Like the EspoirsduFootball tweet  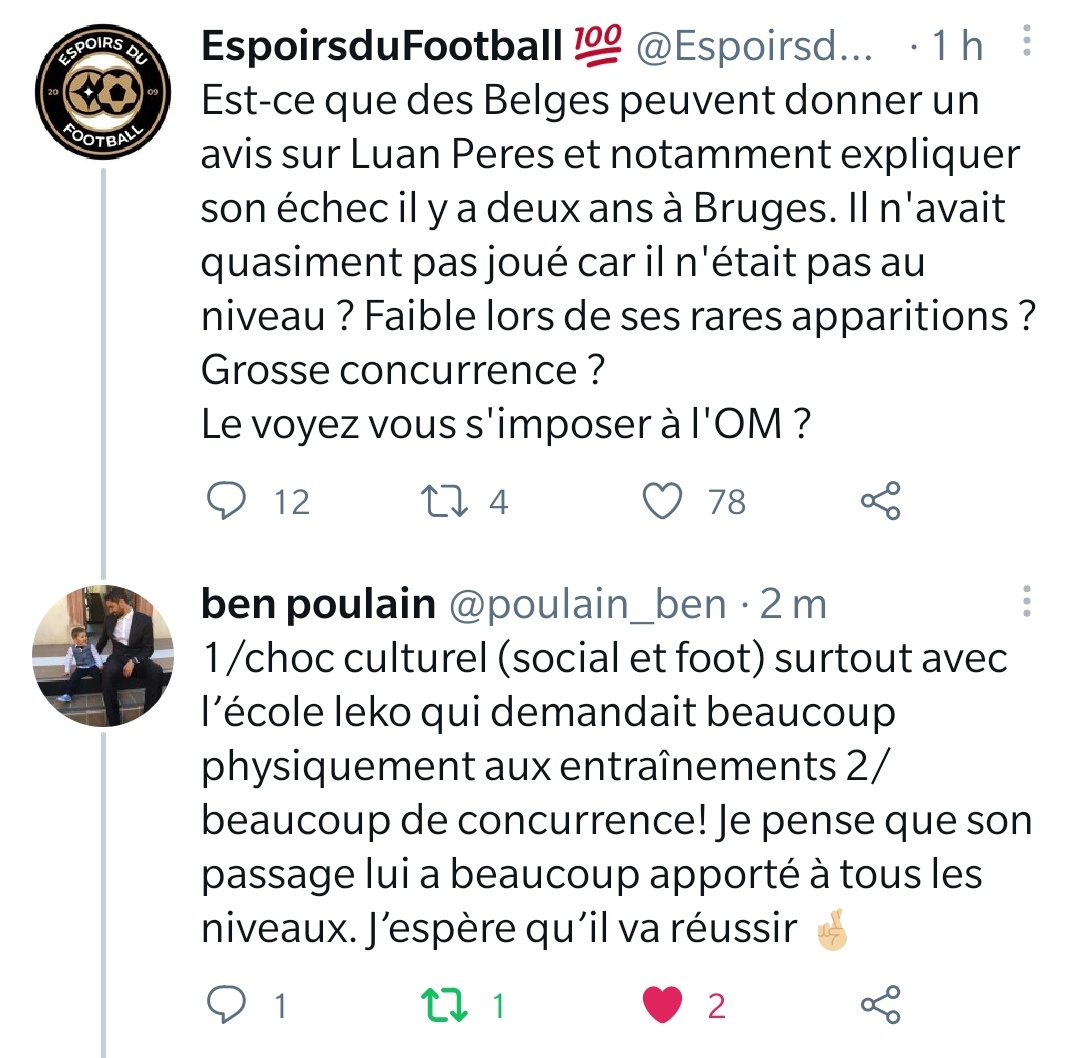coord(661,501)
